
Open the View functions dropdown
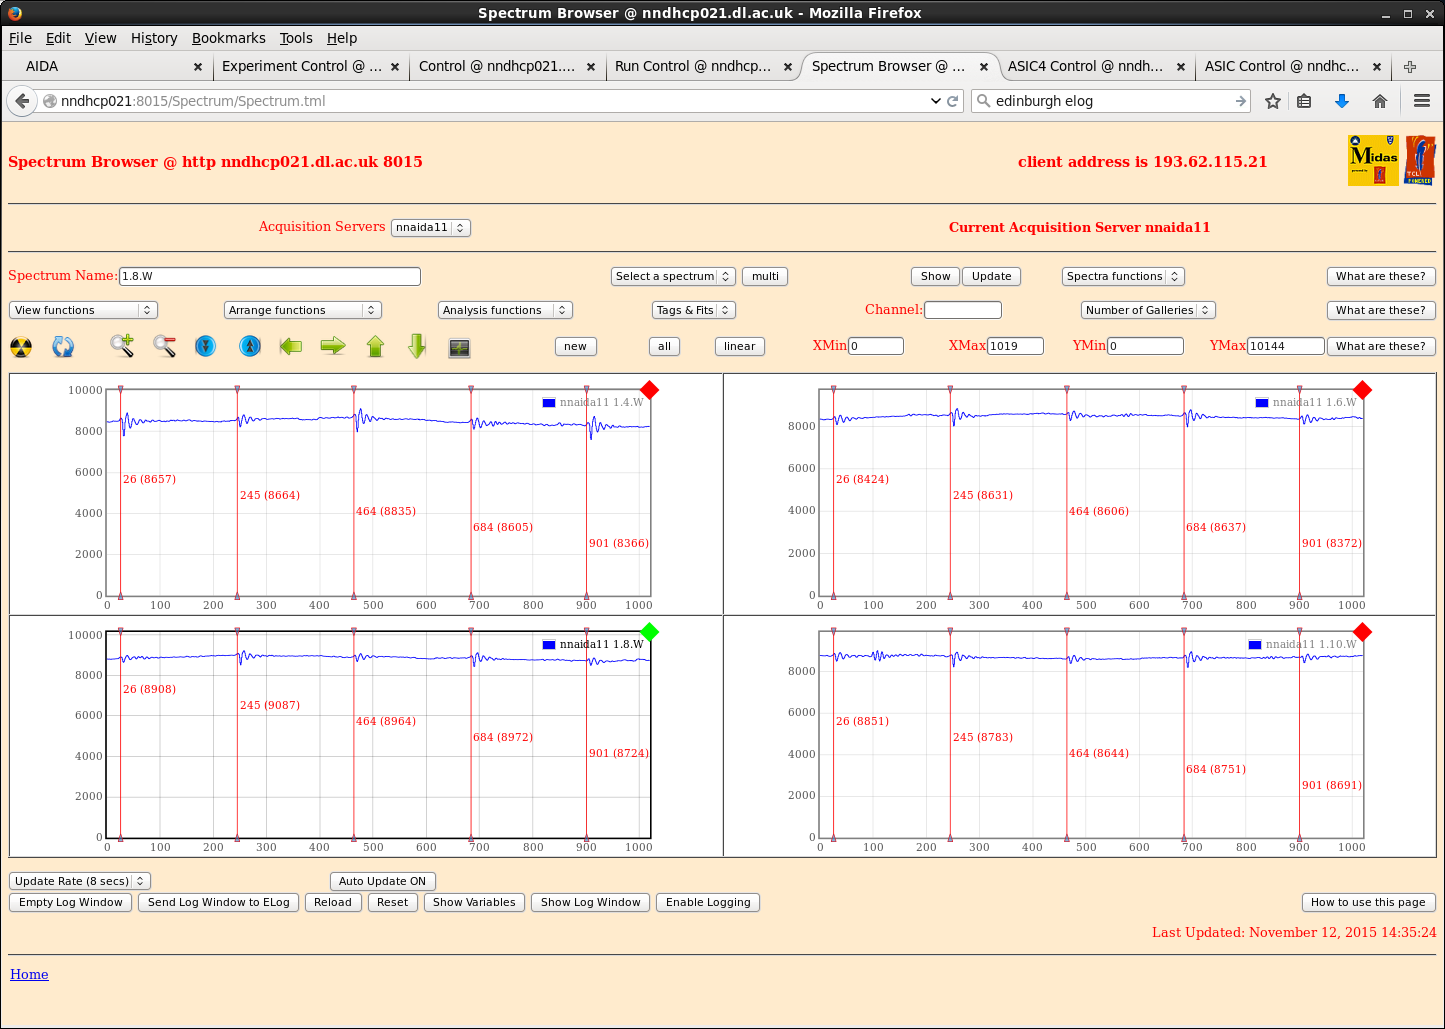83,310
